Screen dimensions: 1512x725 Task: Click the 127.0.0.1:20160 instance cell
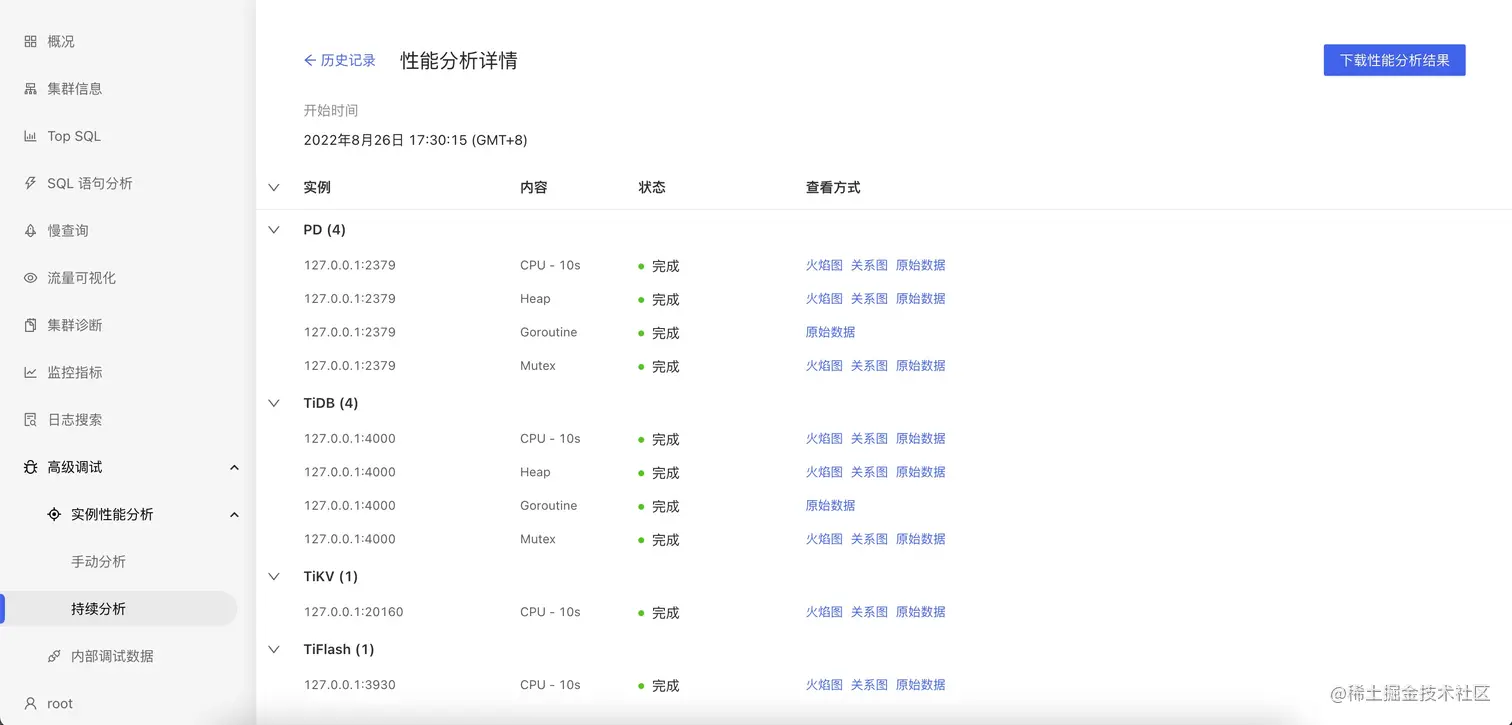pyautogui.click(x=353, y=612)
